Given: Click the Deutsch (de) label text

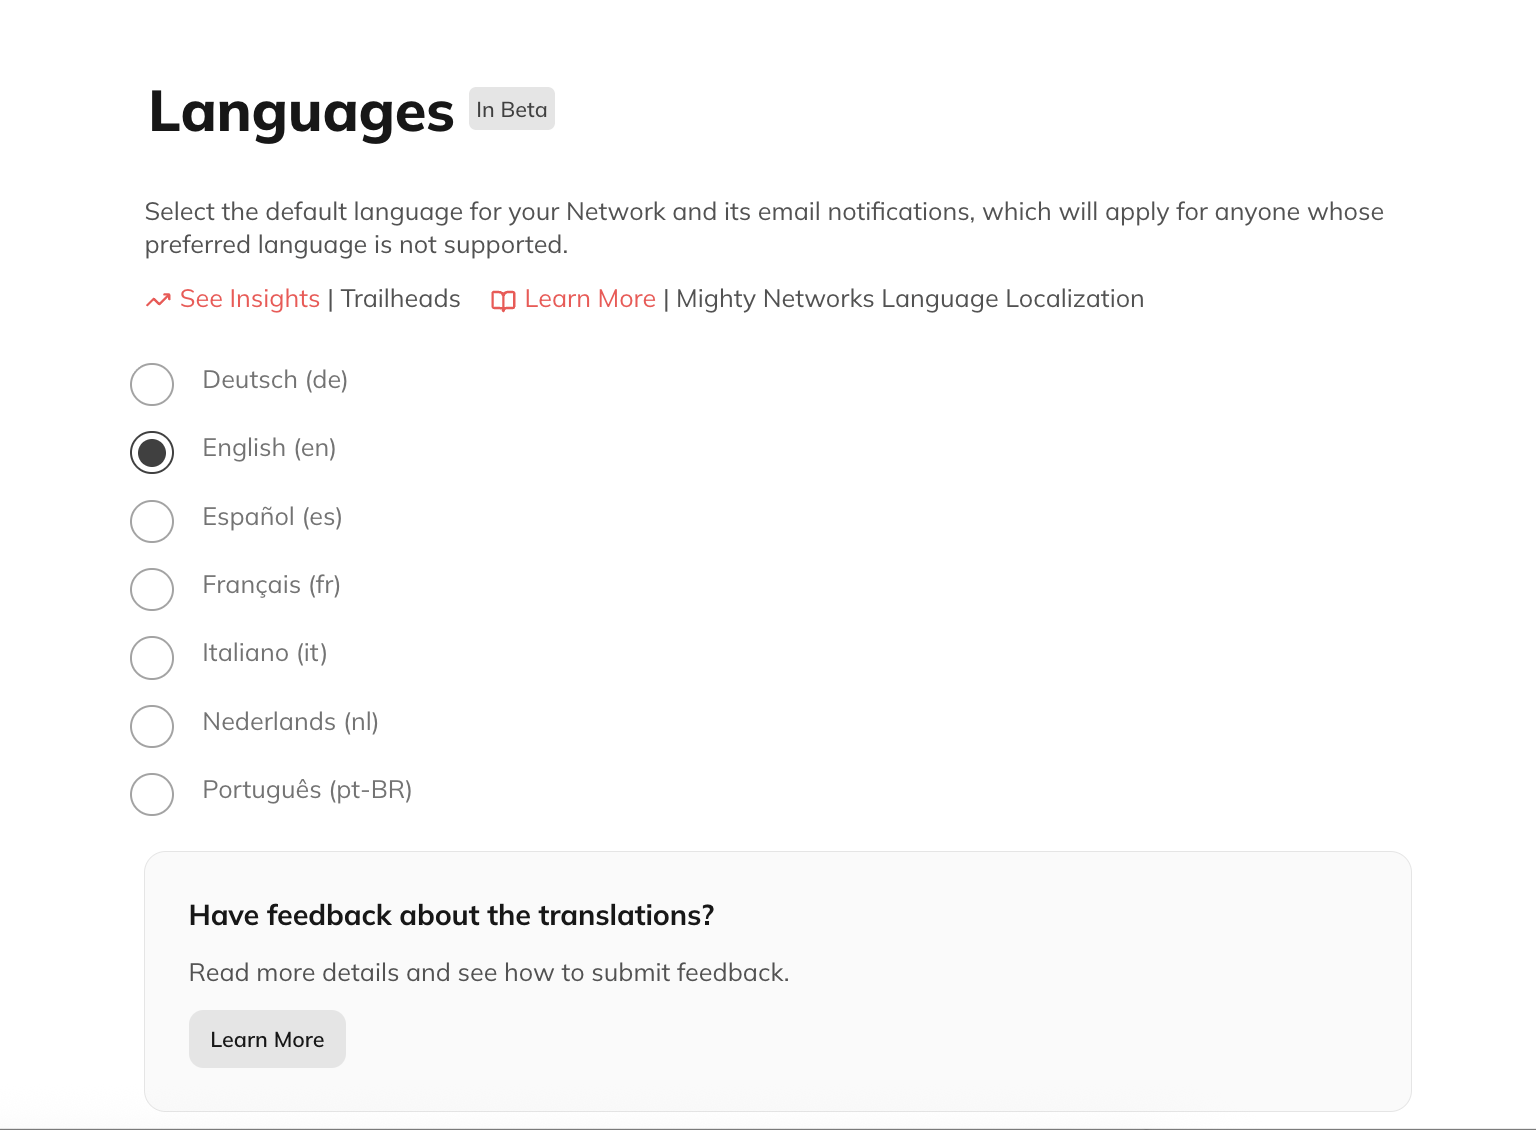Looking at the screenshot, I should pyautogui.click(x=275, y=380).
